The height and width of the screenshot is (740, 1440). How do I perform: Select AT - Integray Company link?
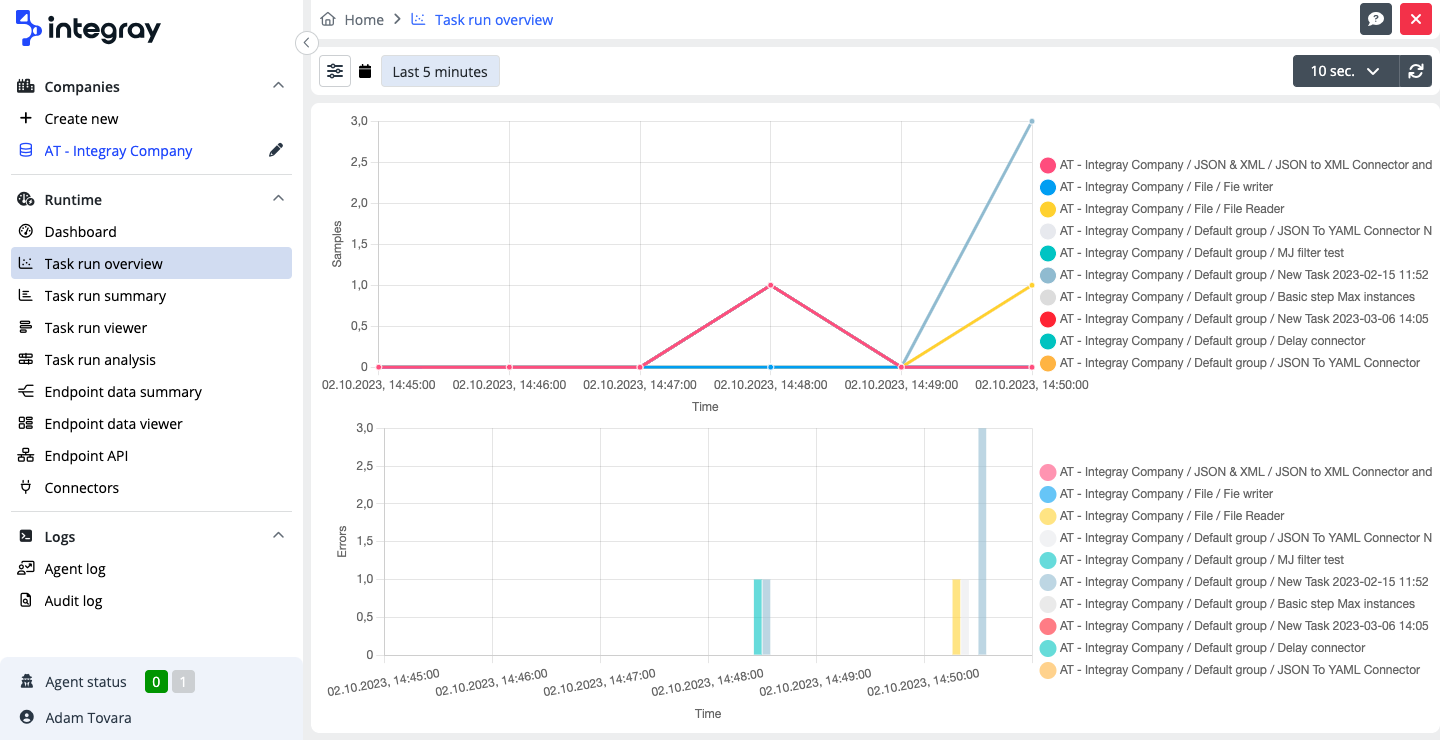coord(118,151)
